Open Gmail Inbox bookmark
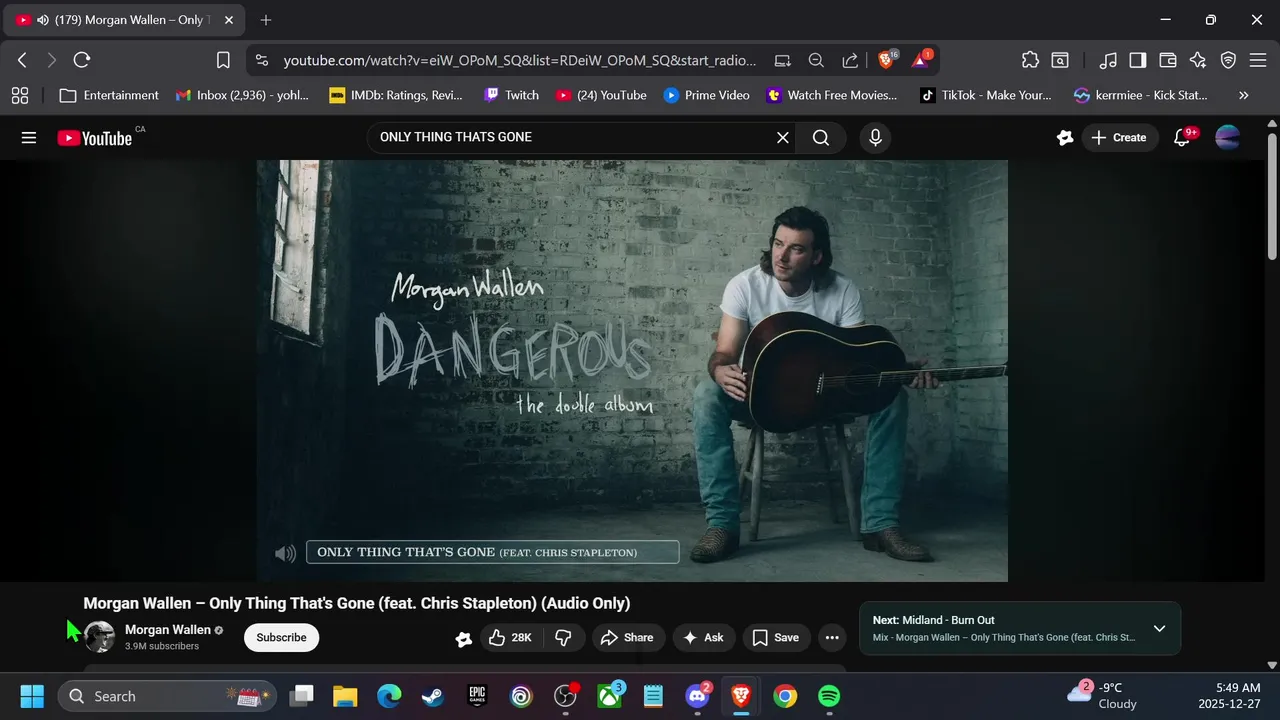Screen dimensions: 1280x720 242,95
